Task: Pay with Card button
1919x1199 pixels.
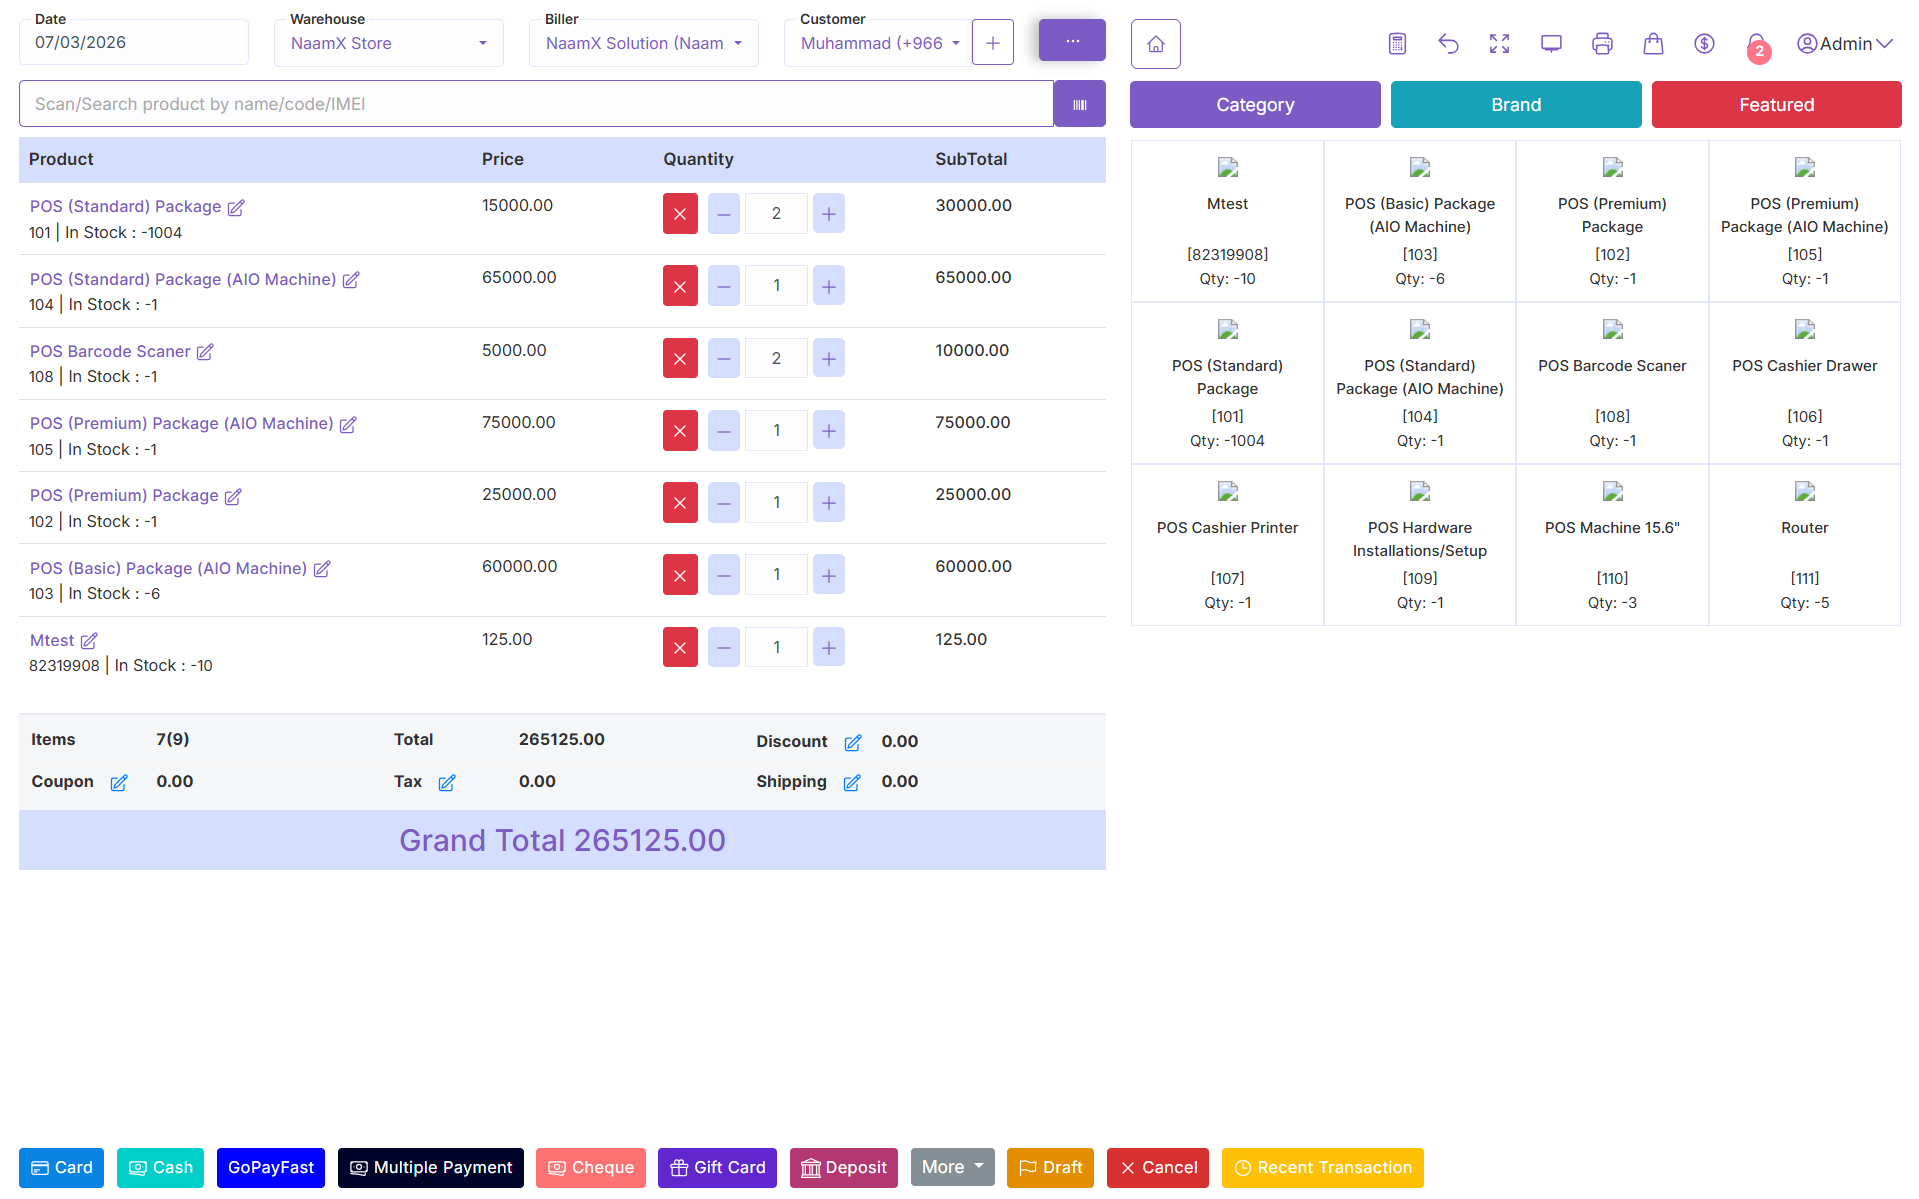Action: 61,1167
